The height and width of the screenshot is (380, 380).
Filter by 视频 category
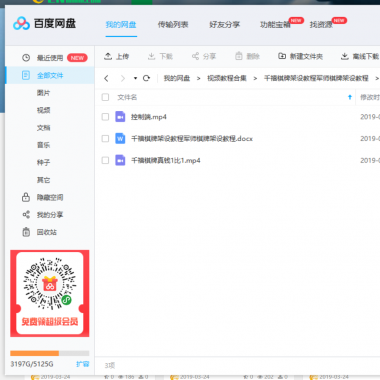(x=43, y=110)
